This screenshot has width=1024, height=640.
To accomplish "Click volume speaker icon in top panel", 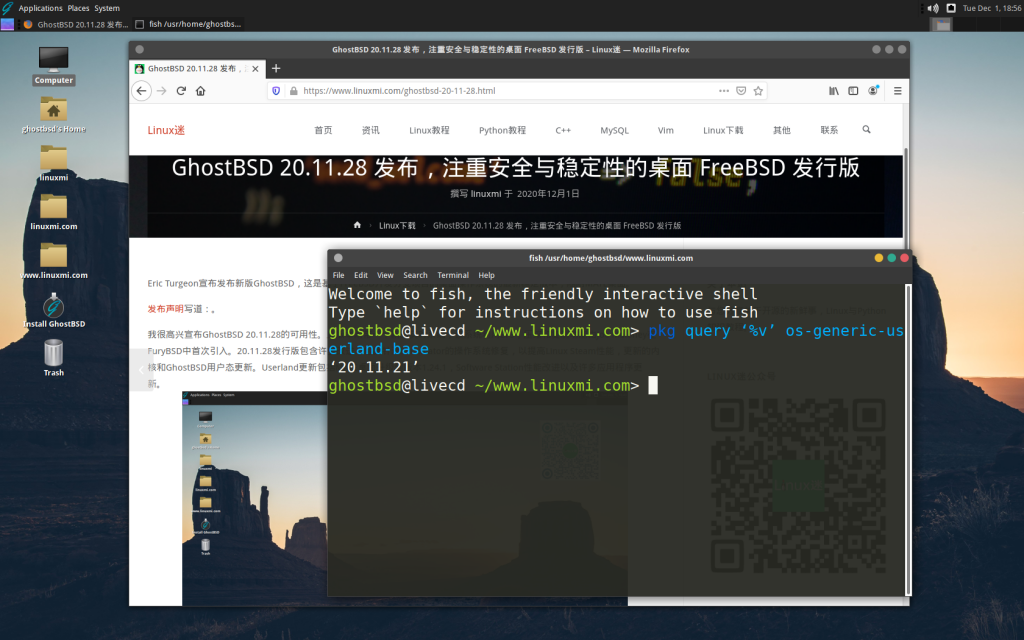I will 933,8.
